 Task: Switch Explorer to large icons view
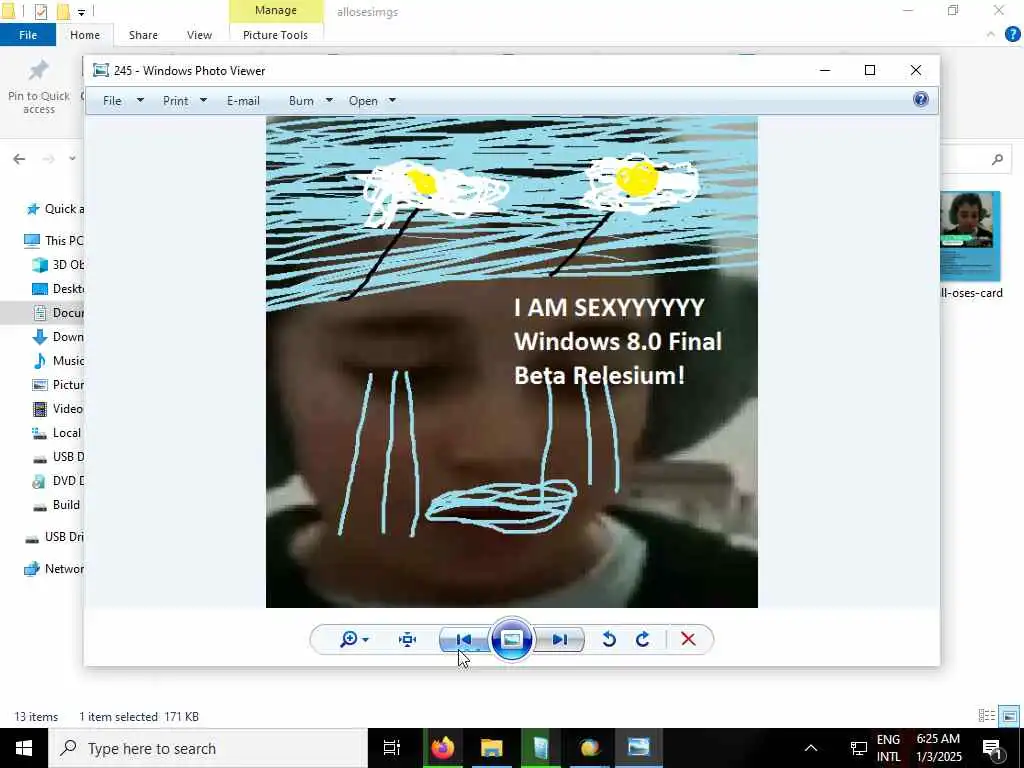[x=1010, y=716]
